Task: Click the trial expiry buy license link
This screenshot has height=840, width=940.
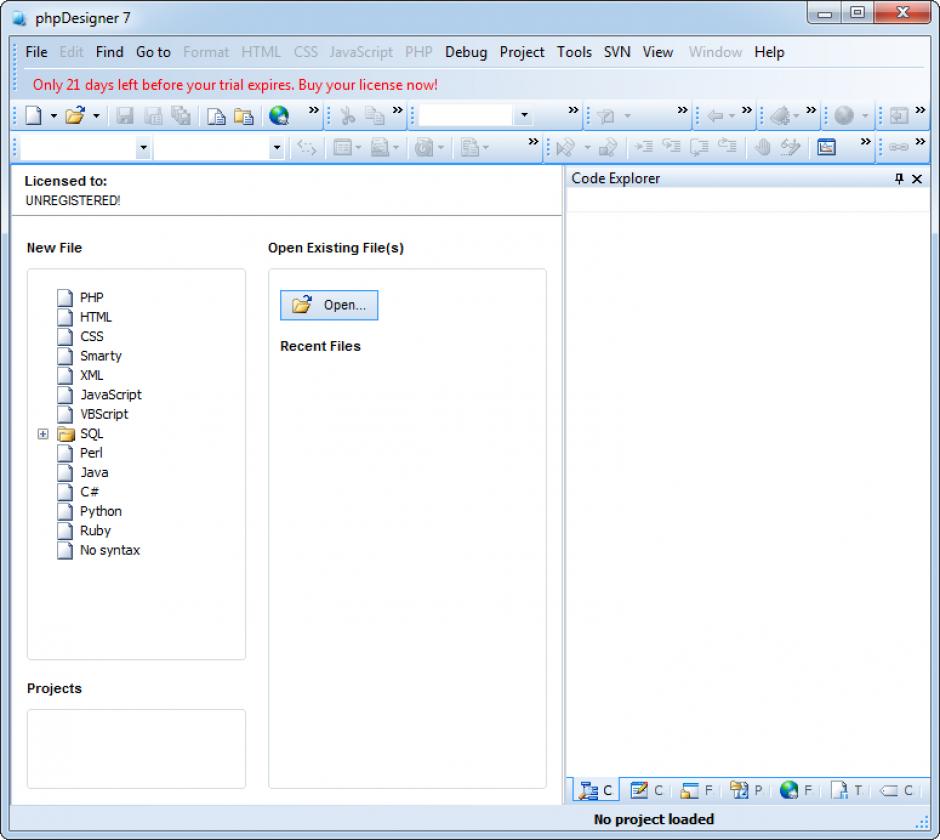Action: (x=235, y=85)
